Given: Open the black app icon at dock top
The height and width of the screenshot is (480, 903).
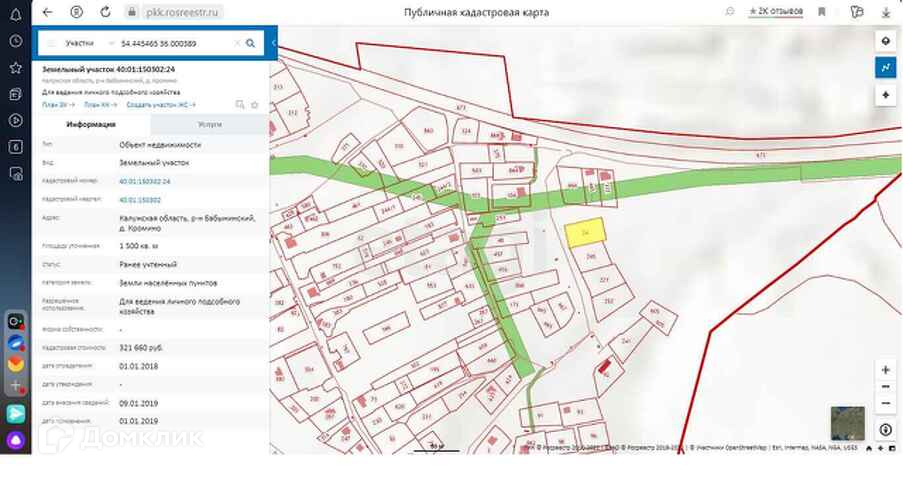Looking at the screenshot, I should tap(16, 321).
